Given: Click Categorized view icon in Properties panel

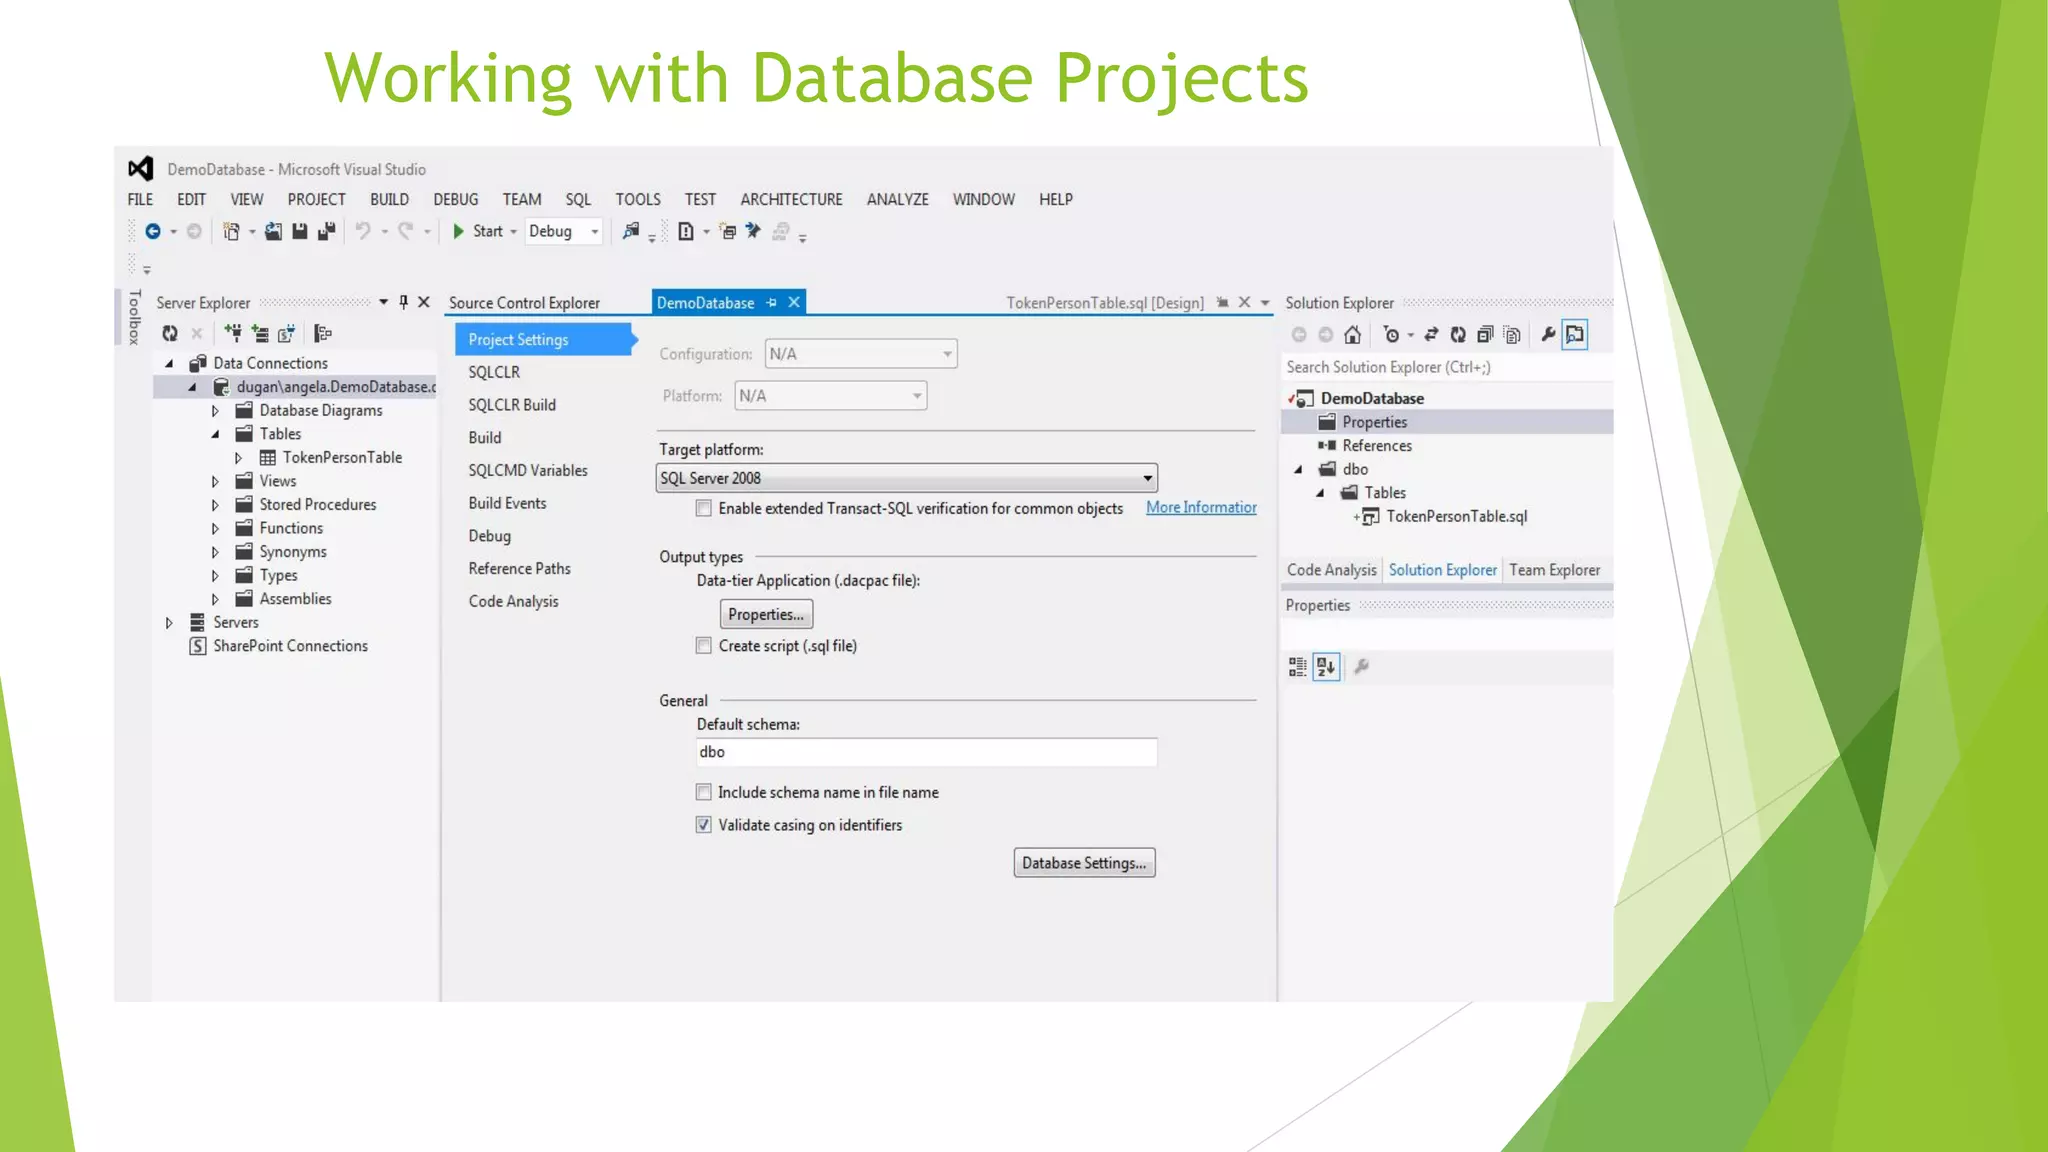Looking at the screenshot, I should pos(1297,667).
